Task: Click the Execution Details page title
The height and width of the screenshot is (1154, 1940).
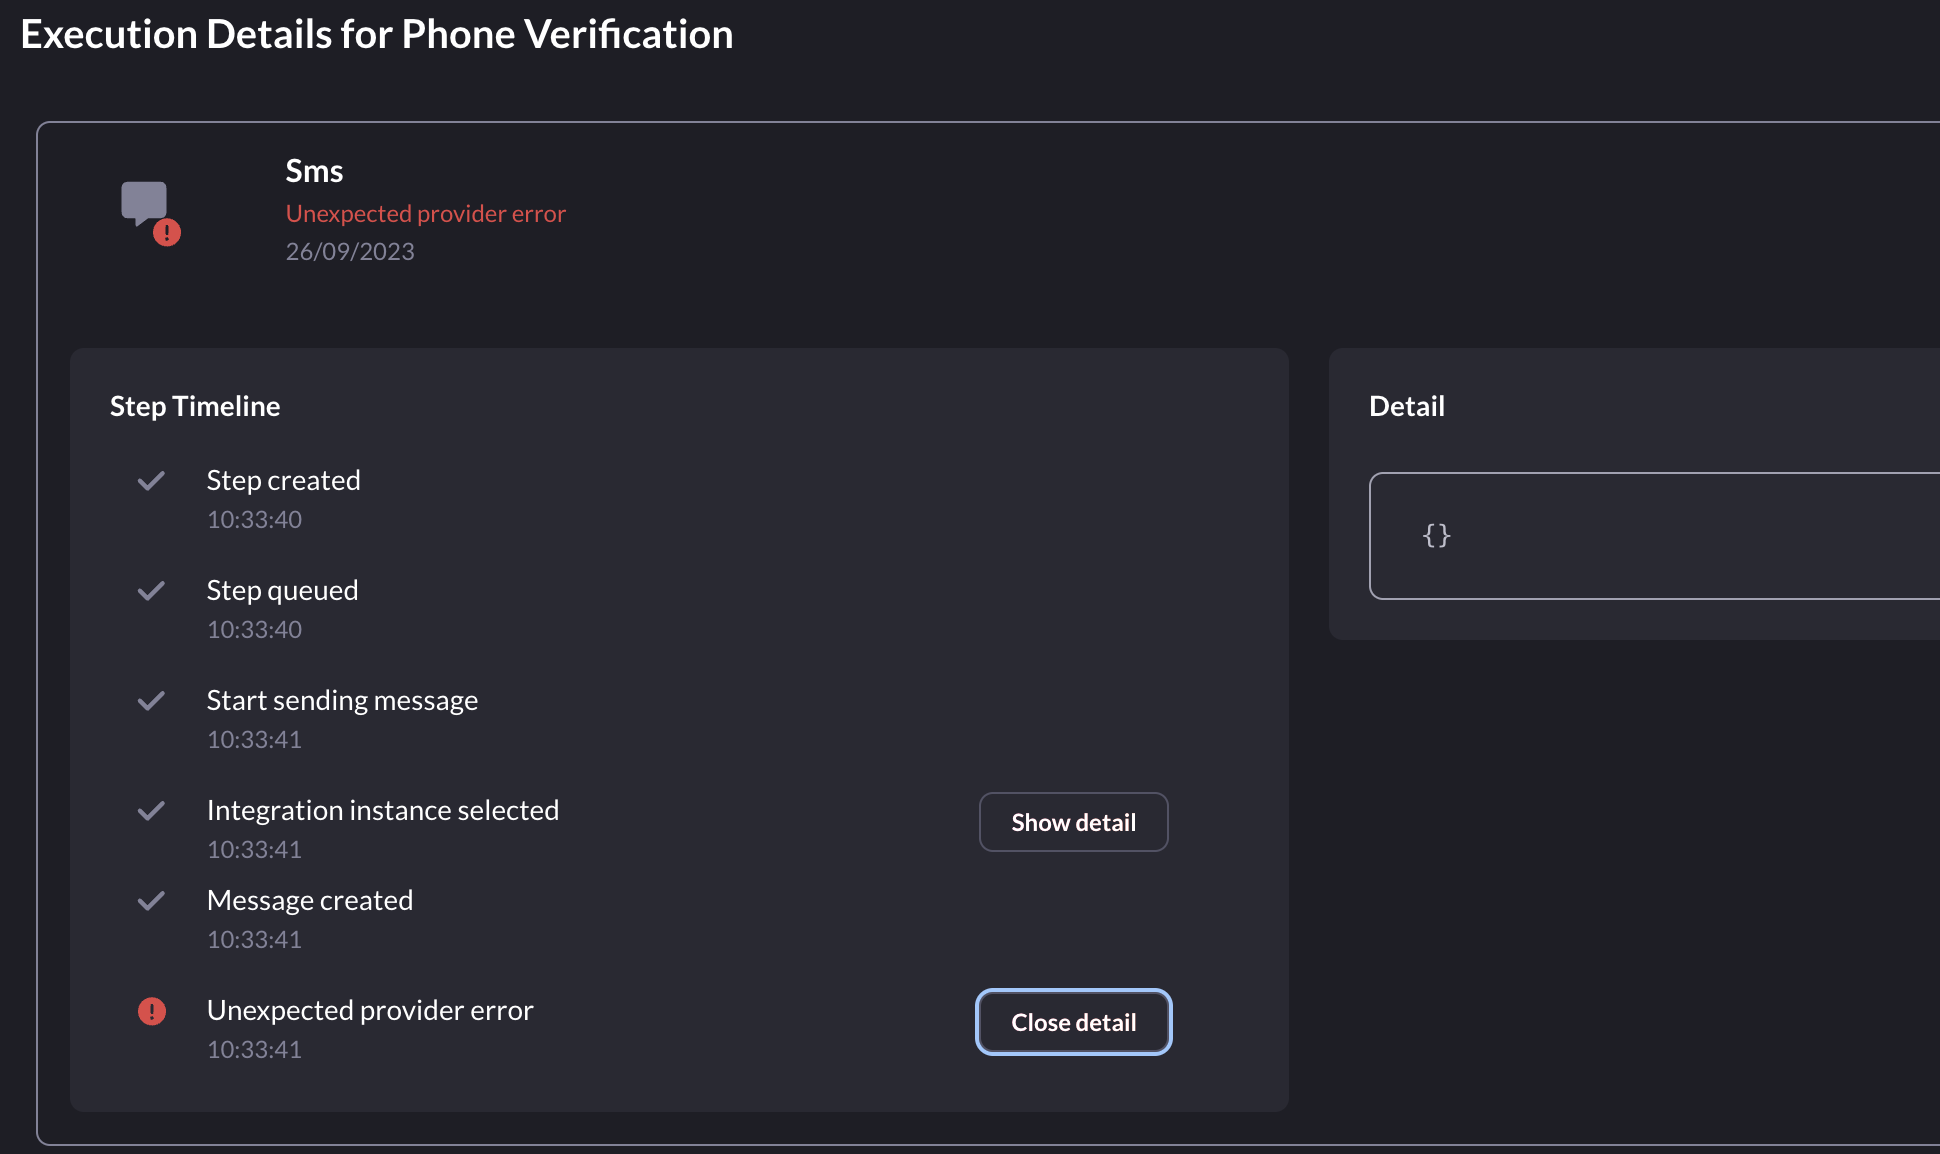Action: tap(376, 33)
